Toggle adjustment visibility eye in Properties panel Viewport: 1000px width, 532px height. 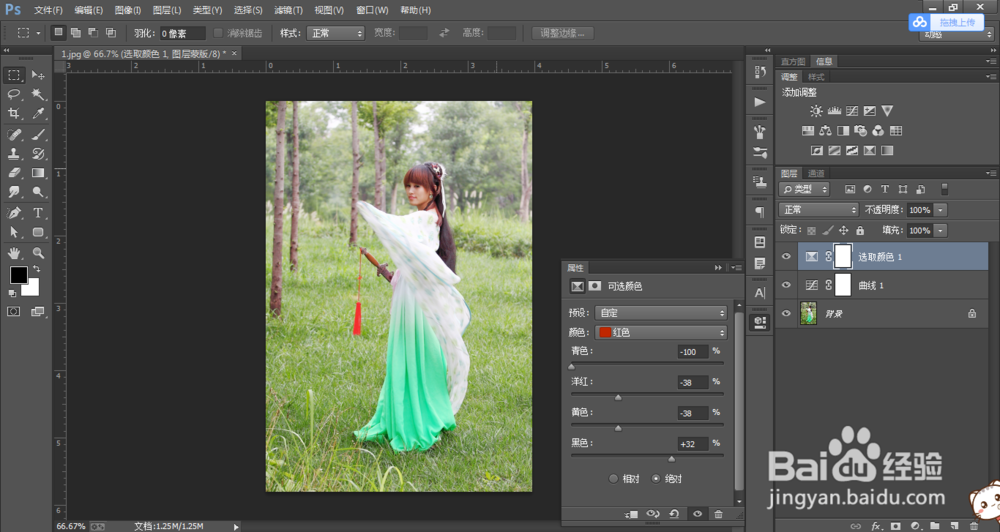click(697, 514)
